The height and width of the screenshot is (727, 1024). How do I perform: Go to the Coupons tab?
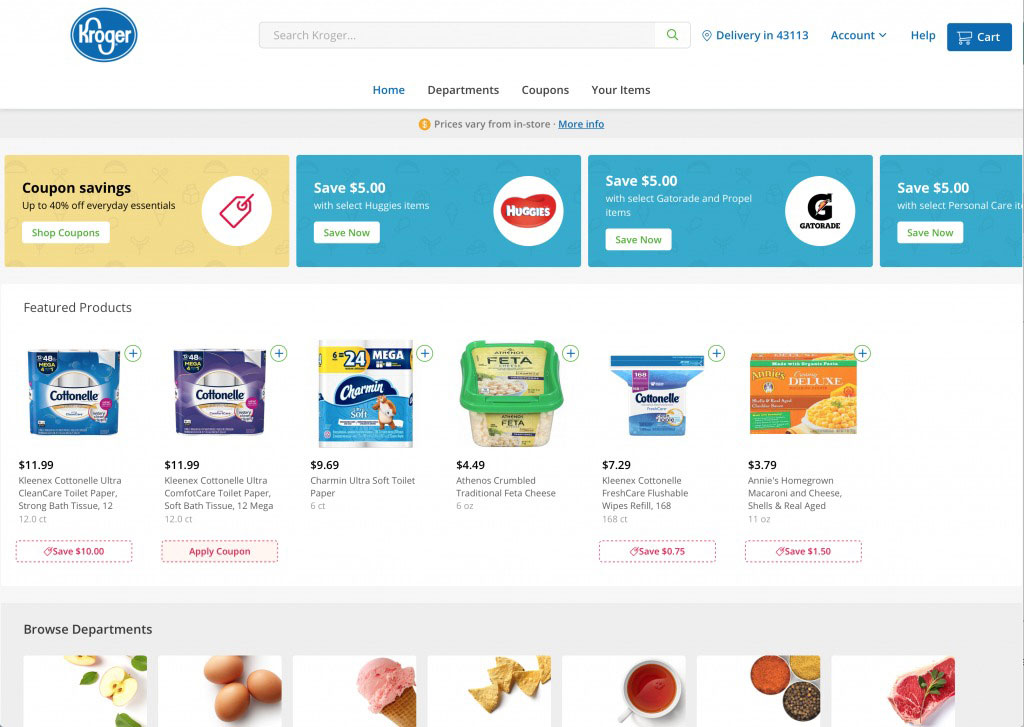pyautogui.click(x=545, y=90)
